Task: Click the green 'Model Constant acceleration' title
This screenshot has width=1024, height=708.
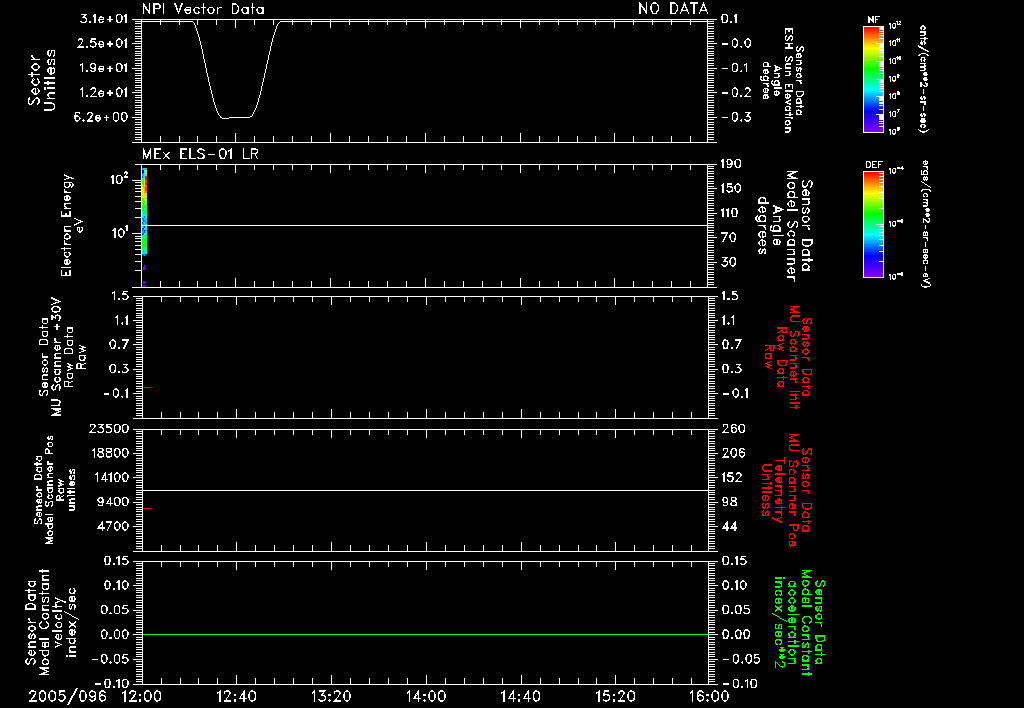Action: (x=799, y=622)
